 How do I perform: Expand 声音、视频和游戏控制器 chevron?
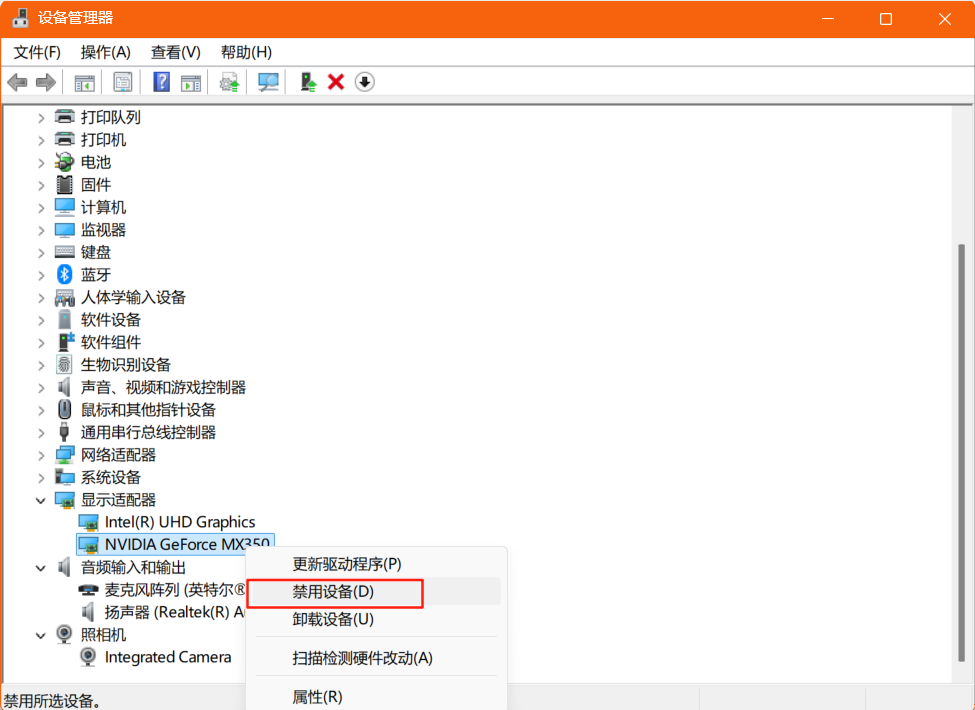click(x=41, y=388)
